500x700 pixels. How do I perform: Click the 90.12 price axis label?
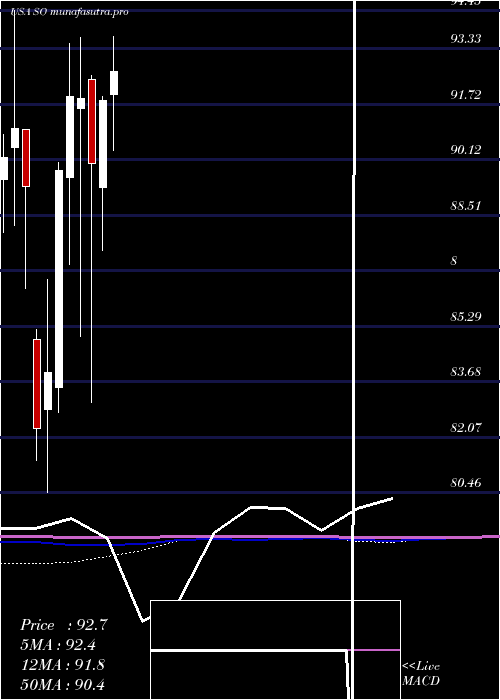pos(466,150)
